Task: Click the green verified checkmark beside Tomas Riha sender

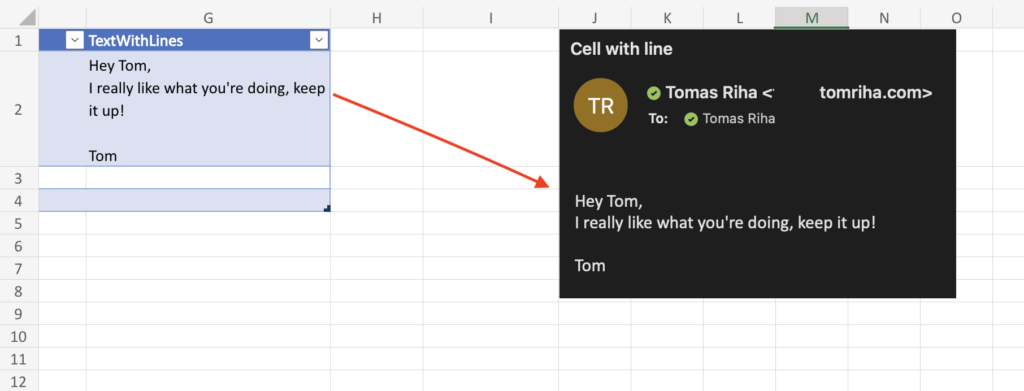Action: pos(653,93)
